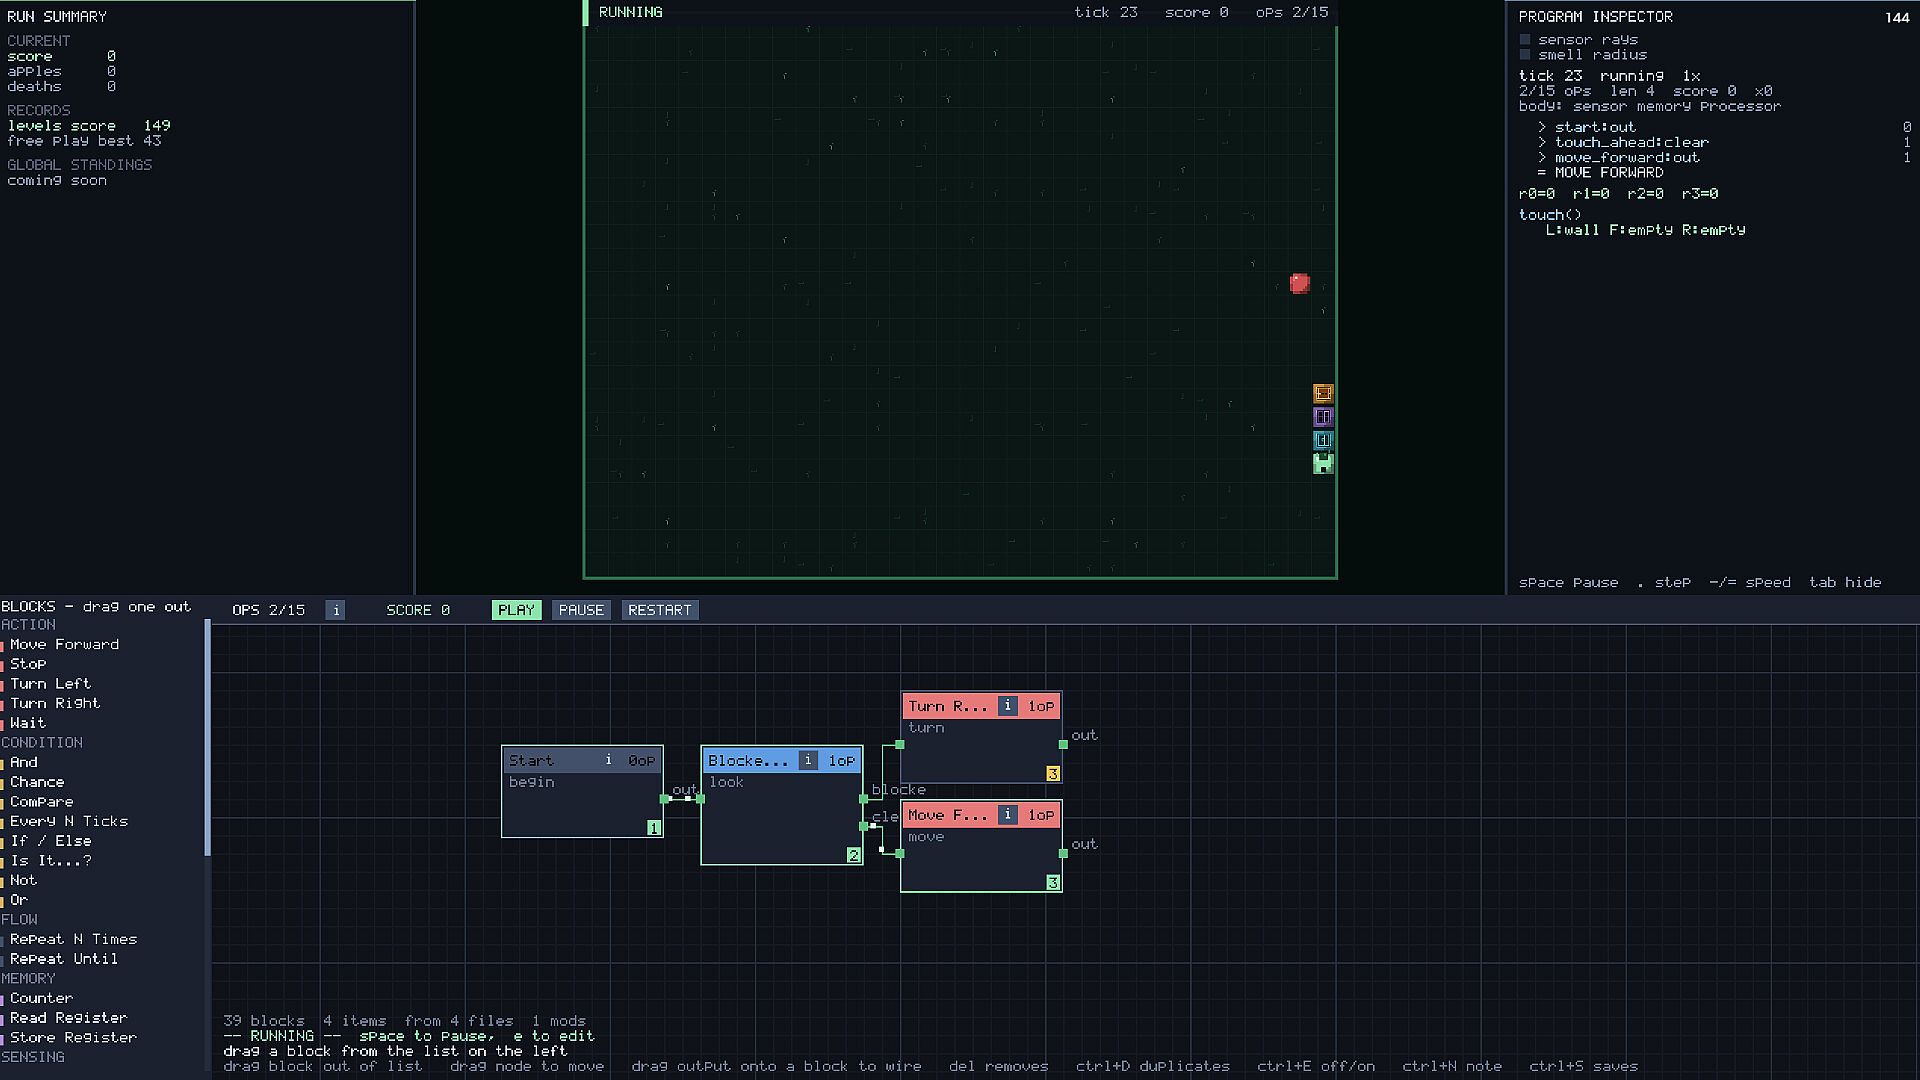Enable the smell radius checkbox
Viewport: 1920px width, 1080px height.
[x=1525, y=55]
